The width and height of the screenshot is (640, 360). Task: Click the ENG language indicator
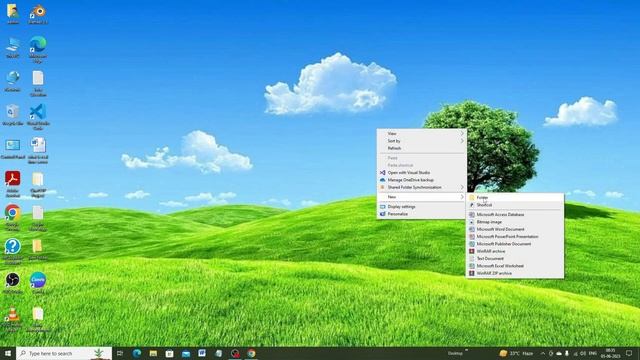593,353
